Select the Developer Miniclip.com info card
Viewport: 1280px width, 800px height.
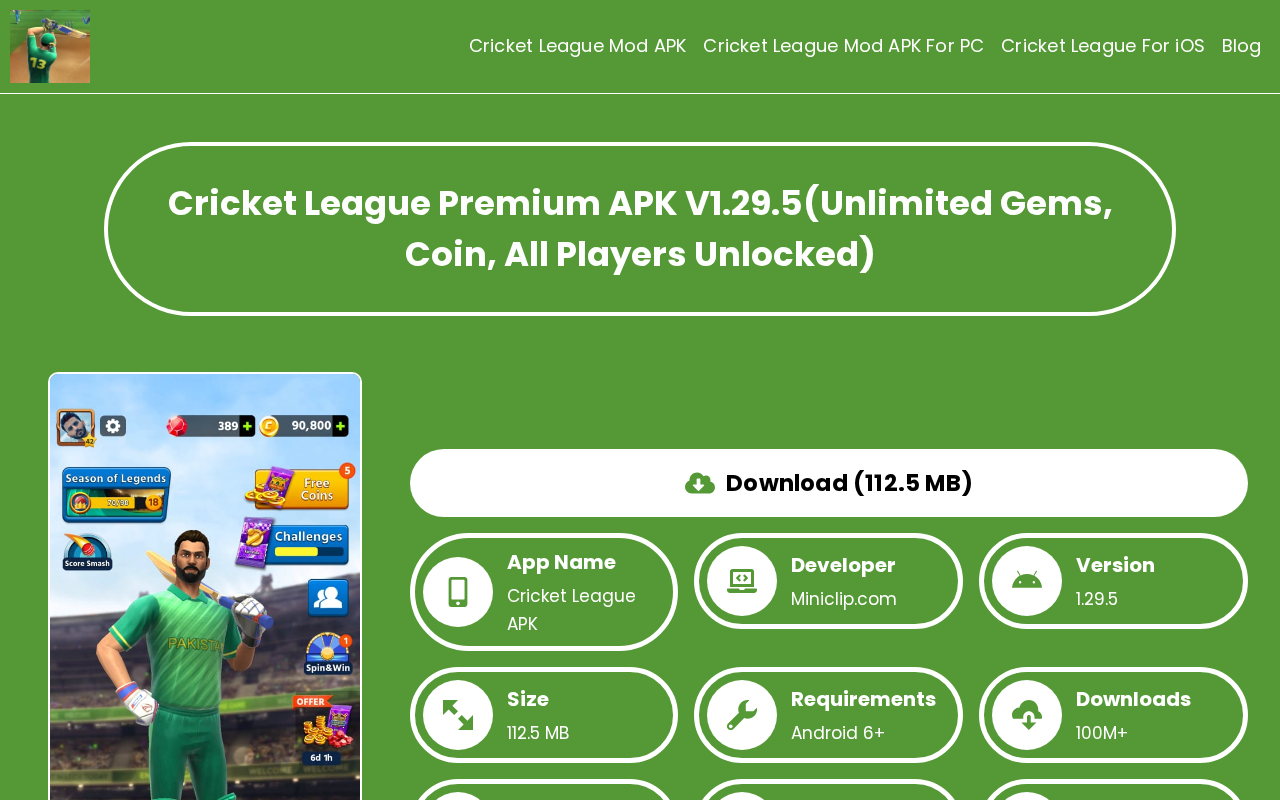coord(828,581)
